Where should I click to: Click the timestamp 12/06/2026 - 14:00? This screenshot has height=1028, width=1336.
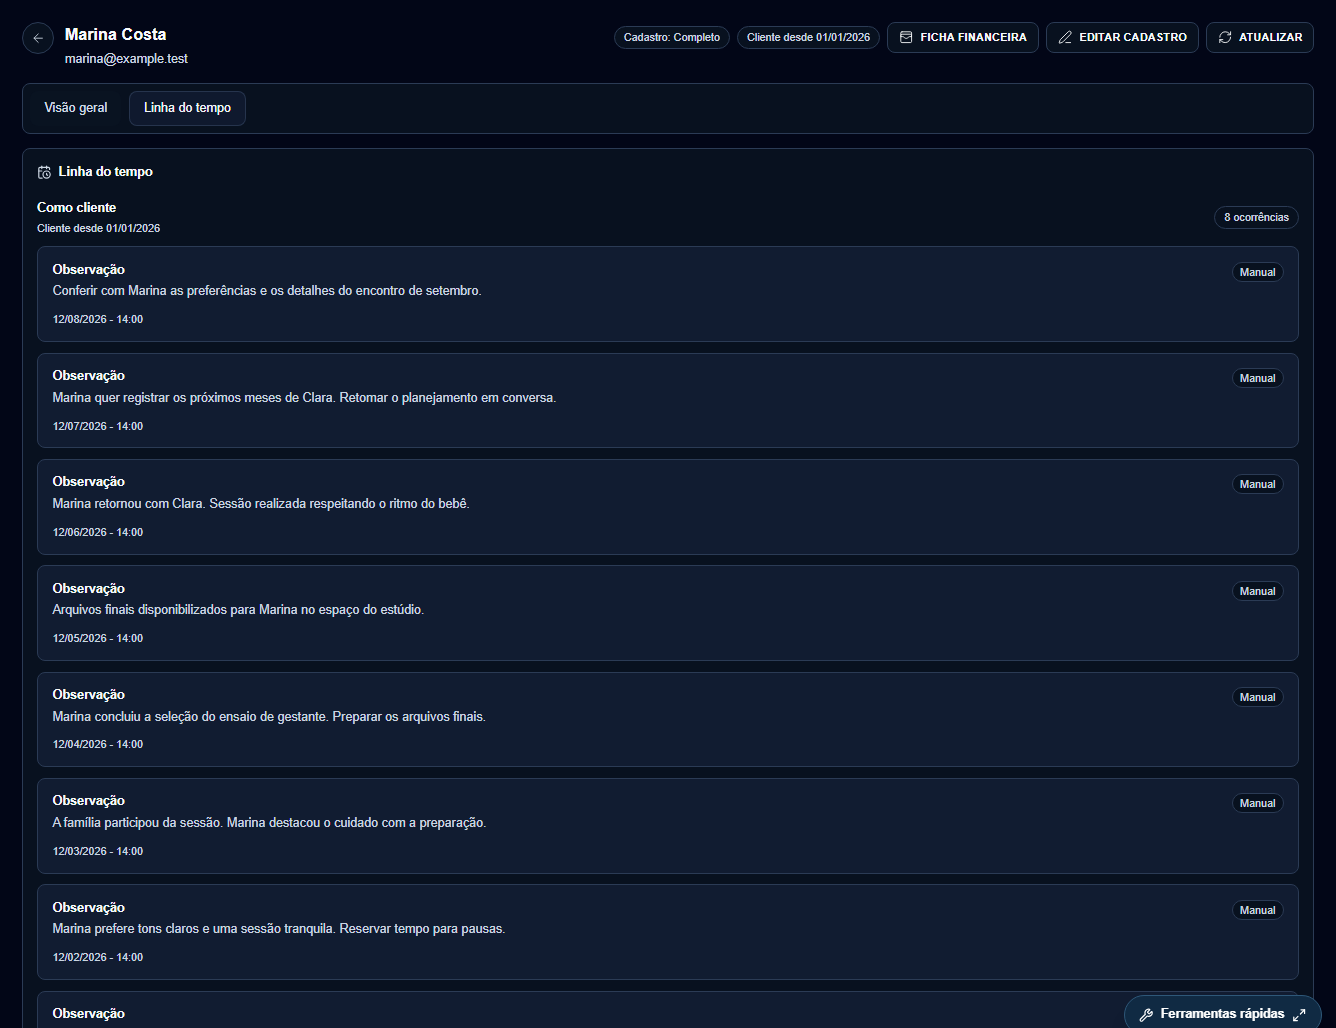point(98,532)
